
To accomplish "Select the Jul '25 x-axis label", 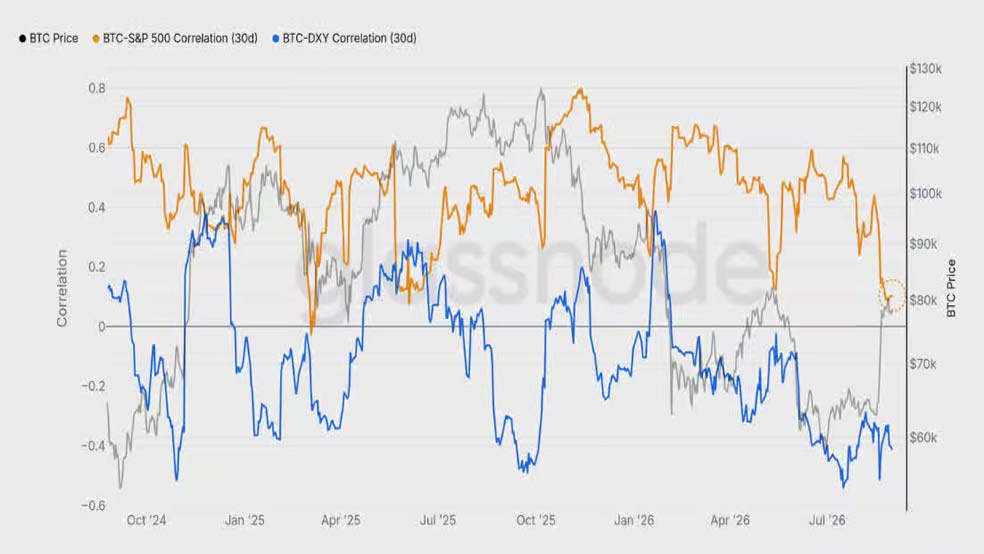I will click(437, 520).
